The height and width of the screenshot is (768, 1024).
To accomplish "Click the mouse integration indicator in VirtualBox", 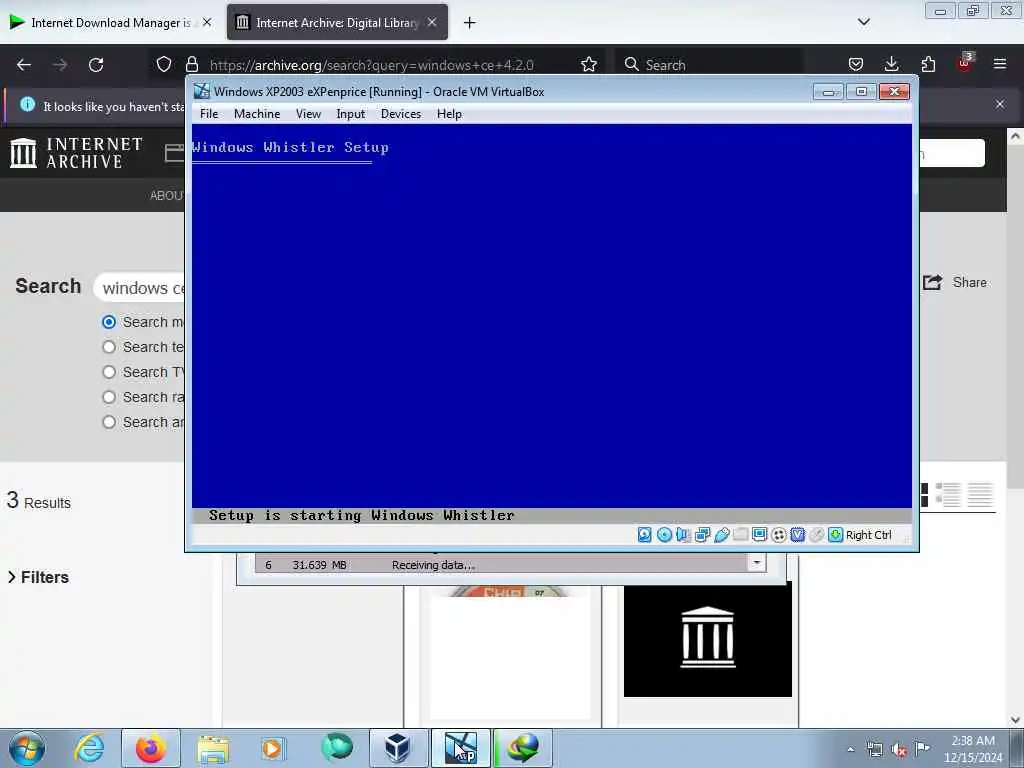I will pos(816,535).
